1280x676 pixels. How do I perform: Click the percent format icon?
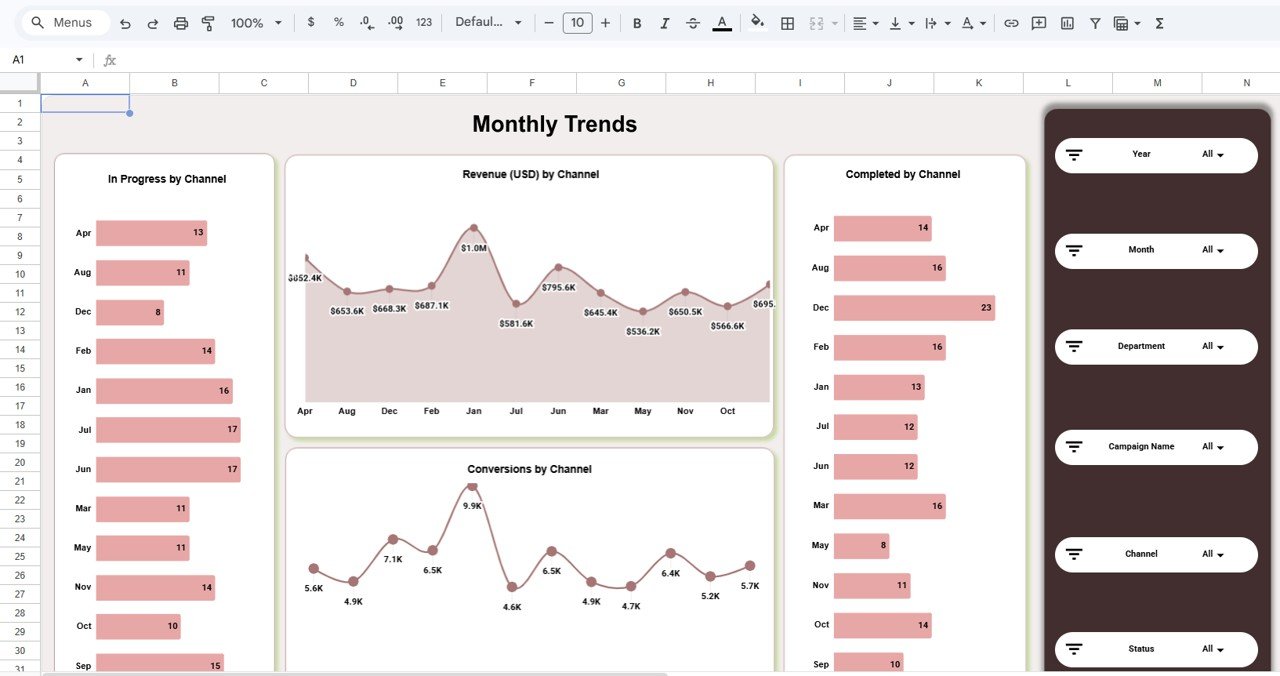(x=338, y=22)
